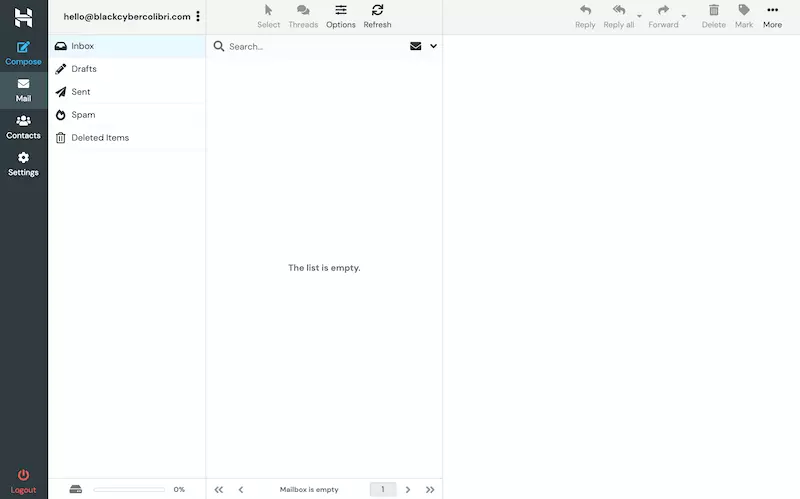Image resolution: width=800 pixels, height=499 pixels.
Task: Expand the Reply all options arrow
Action: 639,16
